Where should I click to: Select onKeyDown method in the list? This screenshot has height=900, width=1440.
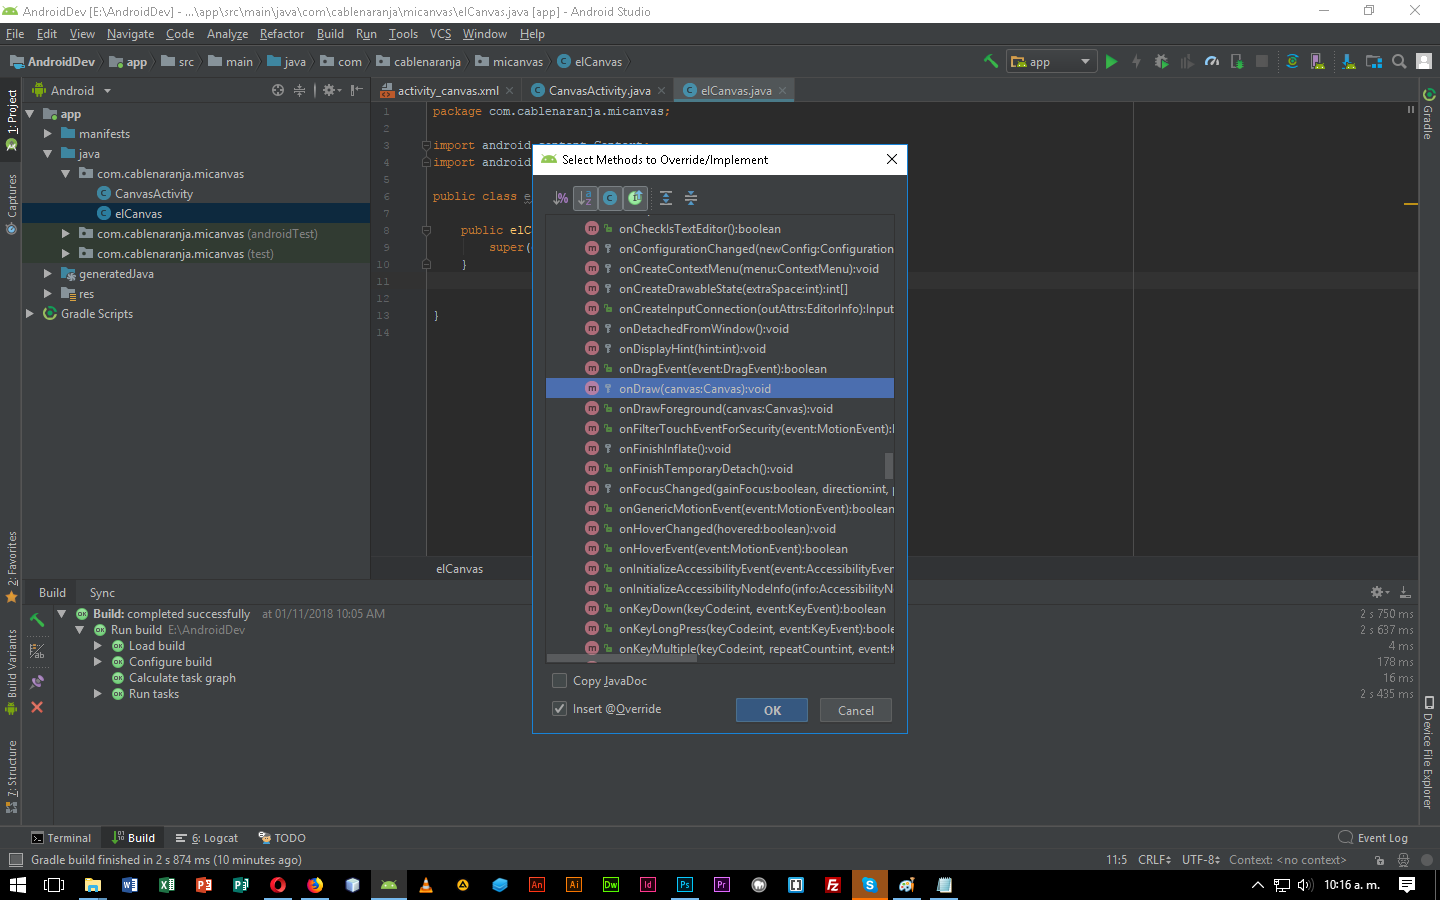pyautogui.click(x=720, y=609)
